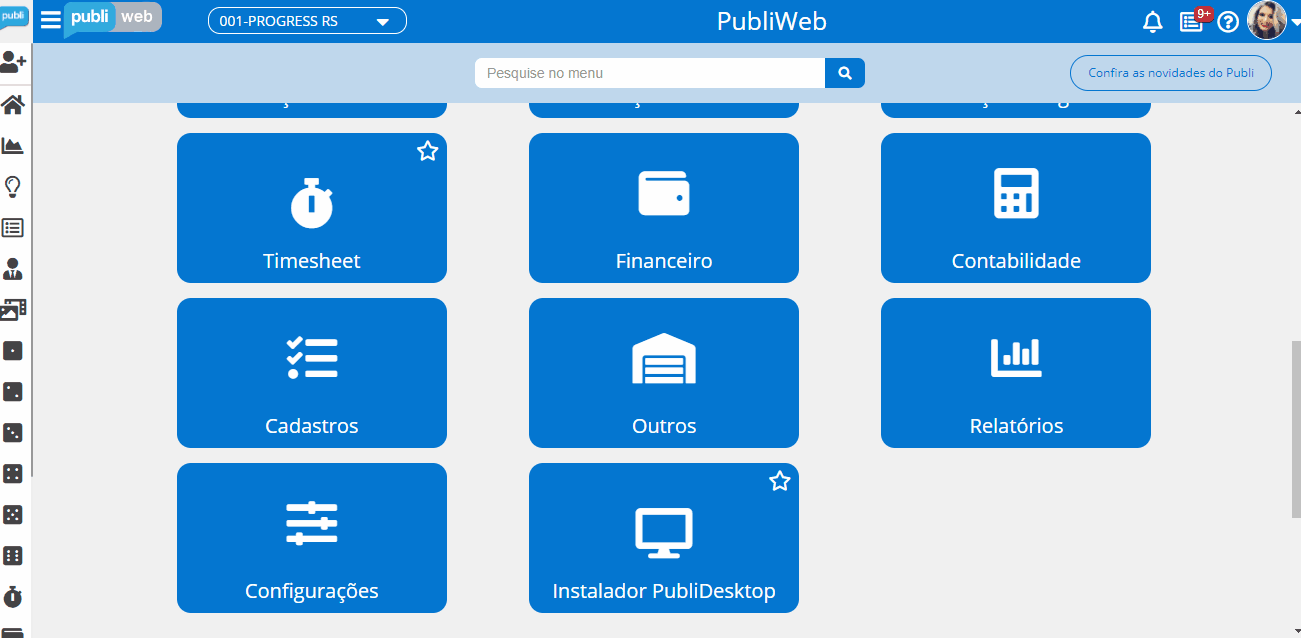Open the photo and film sidebar icon

[x=13, y=309]
